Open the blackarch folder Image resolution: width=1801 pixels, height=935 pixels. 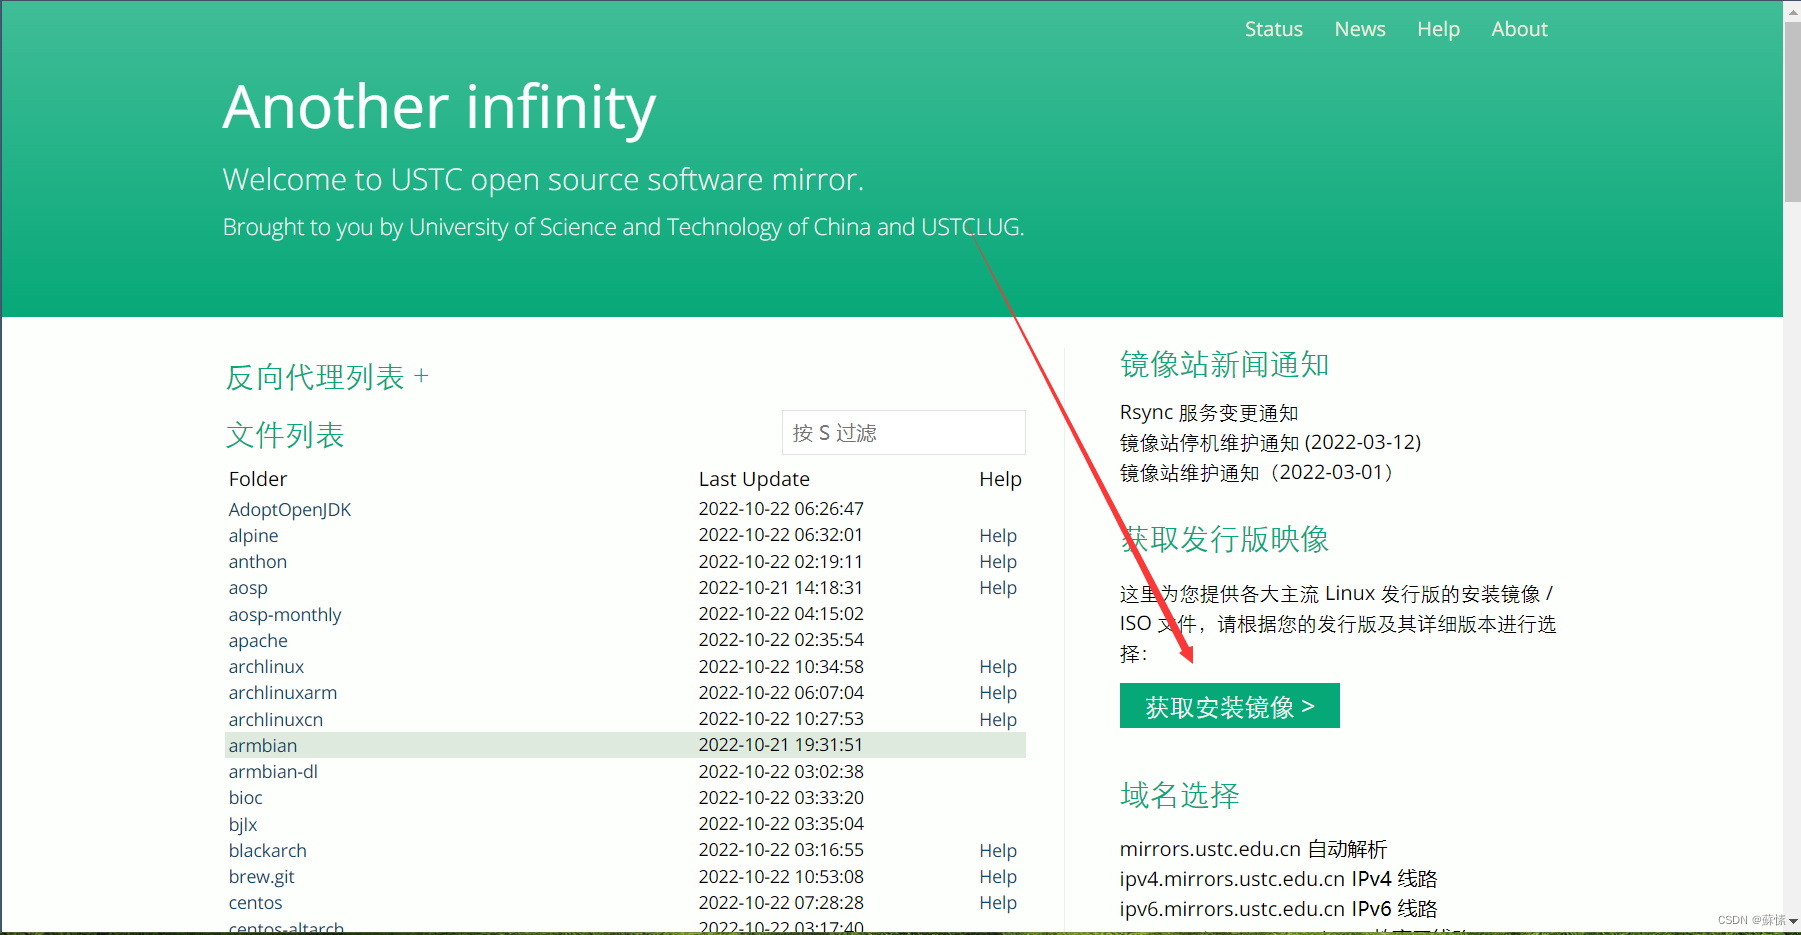click(267, 850)
